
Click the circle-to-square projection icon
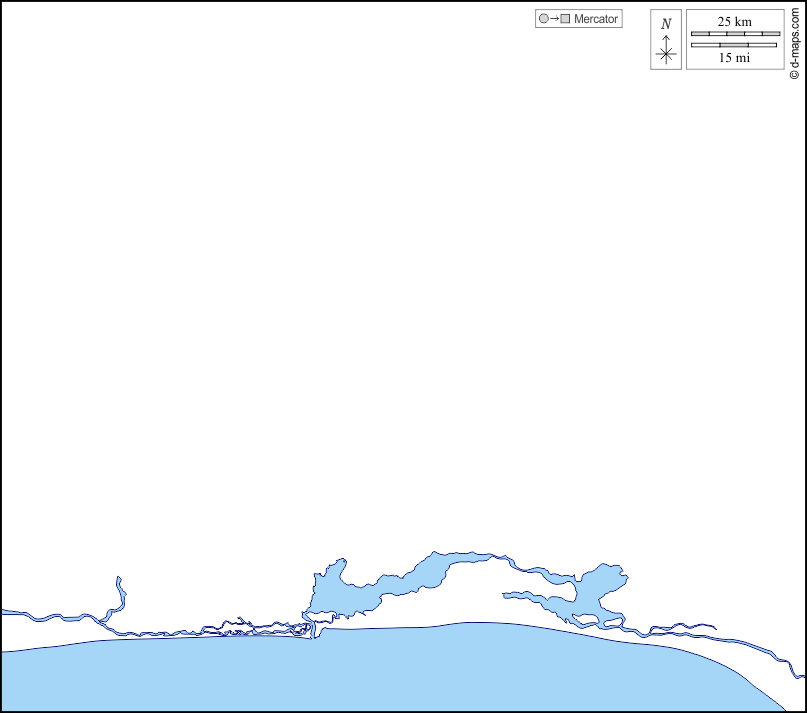554,19
